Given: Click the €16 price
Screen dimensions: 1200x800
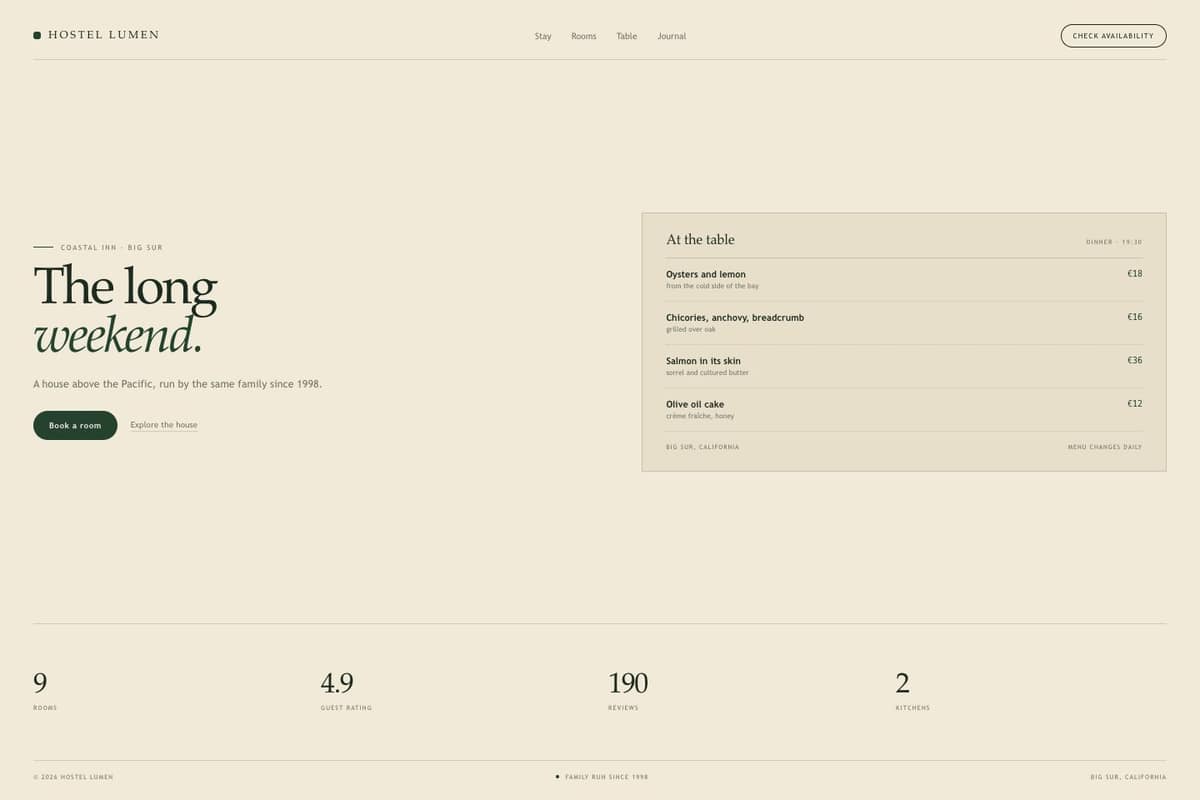Looking at the screenshot, I should [x=1135, y=317].
